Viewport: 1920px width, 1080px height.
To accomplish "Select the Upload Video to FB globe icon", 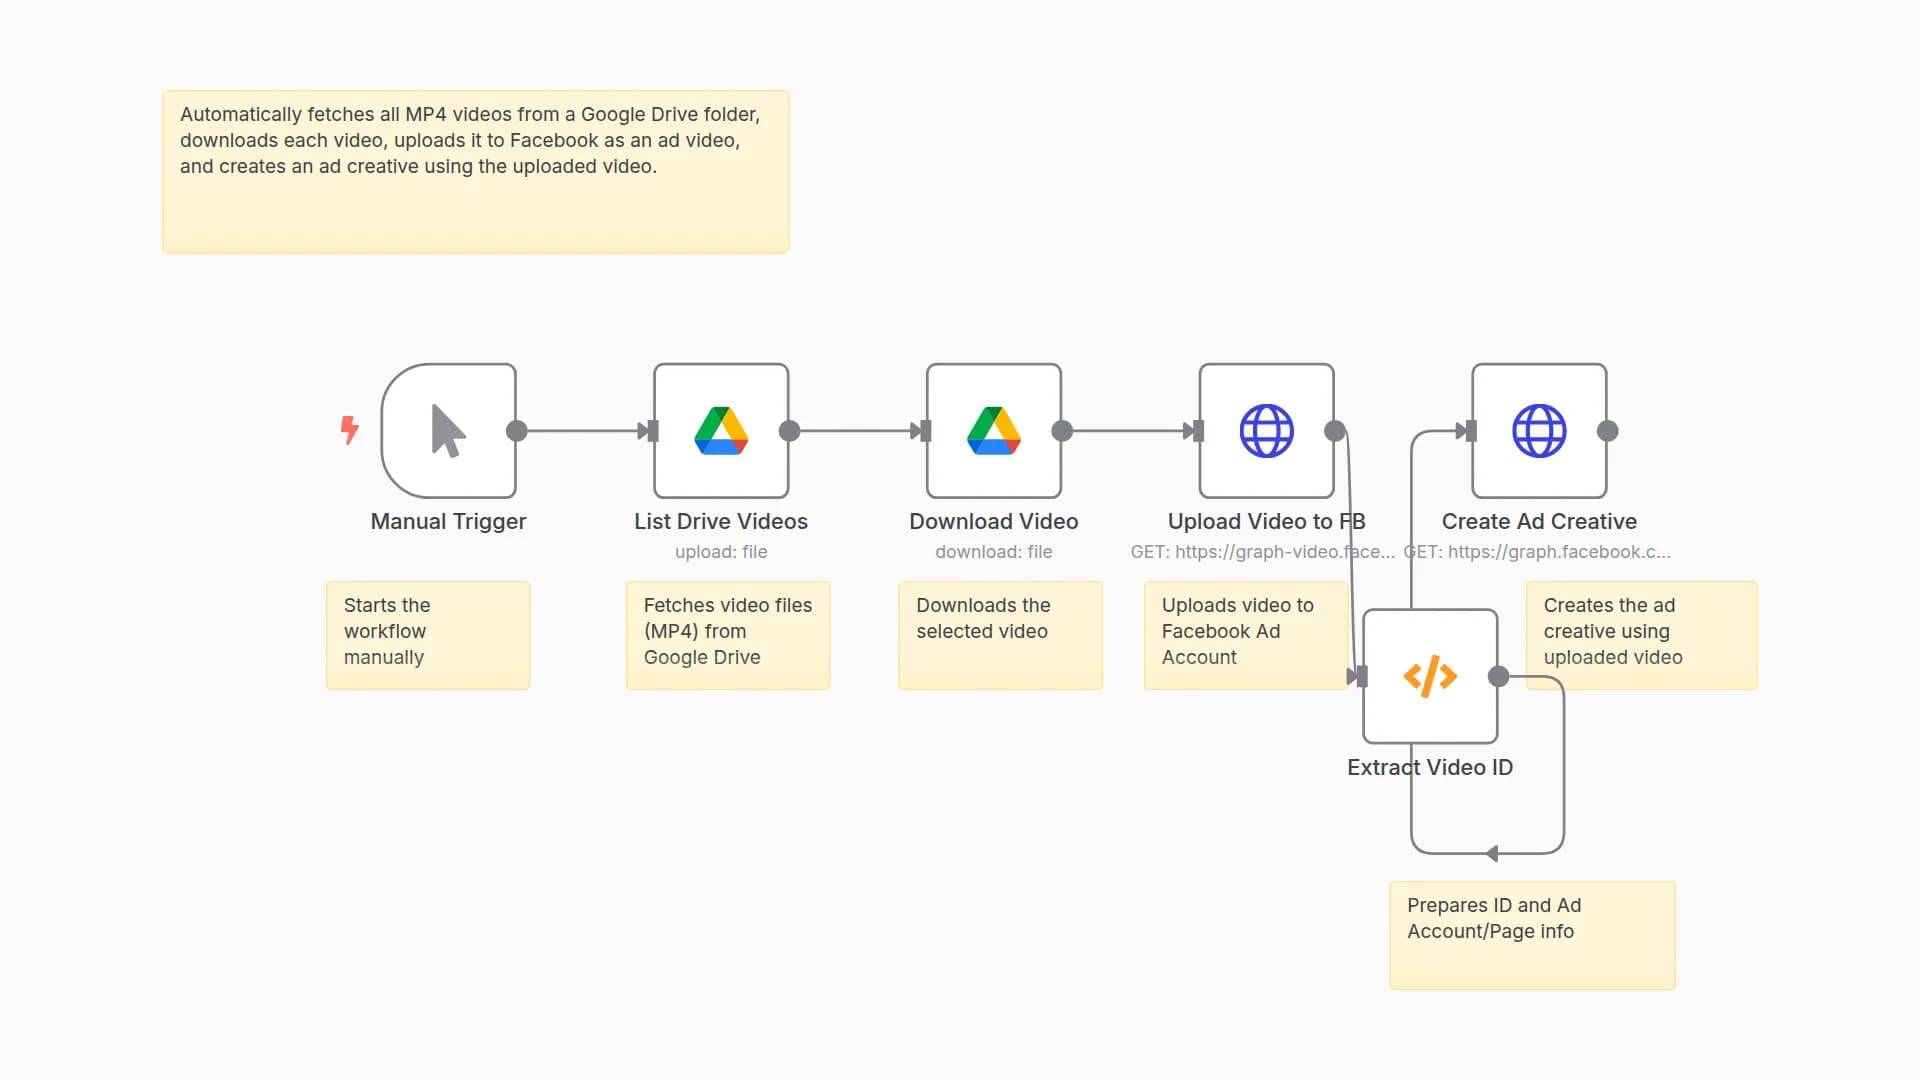I will coord(1267,431).
